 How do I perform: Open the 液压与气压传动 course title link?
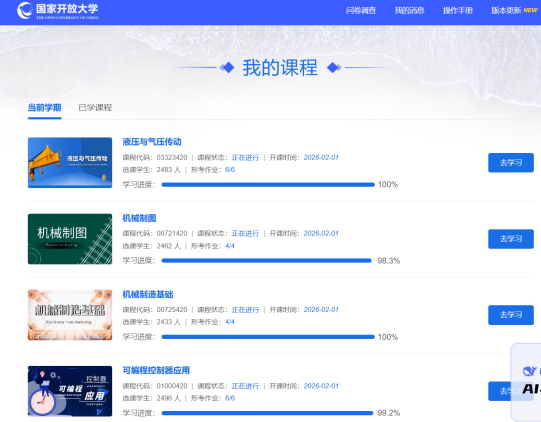tap(152, 142)
